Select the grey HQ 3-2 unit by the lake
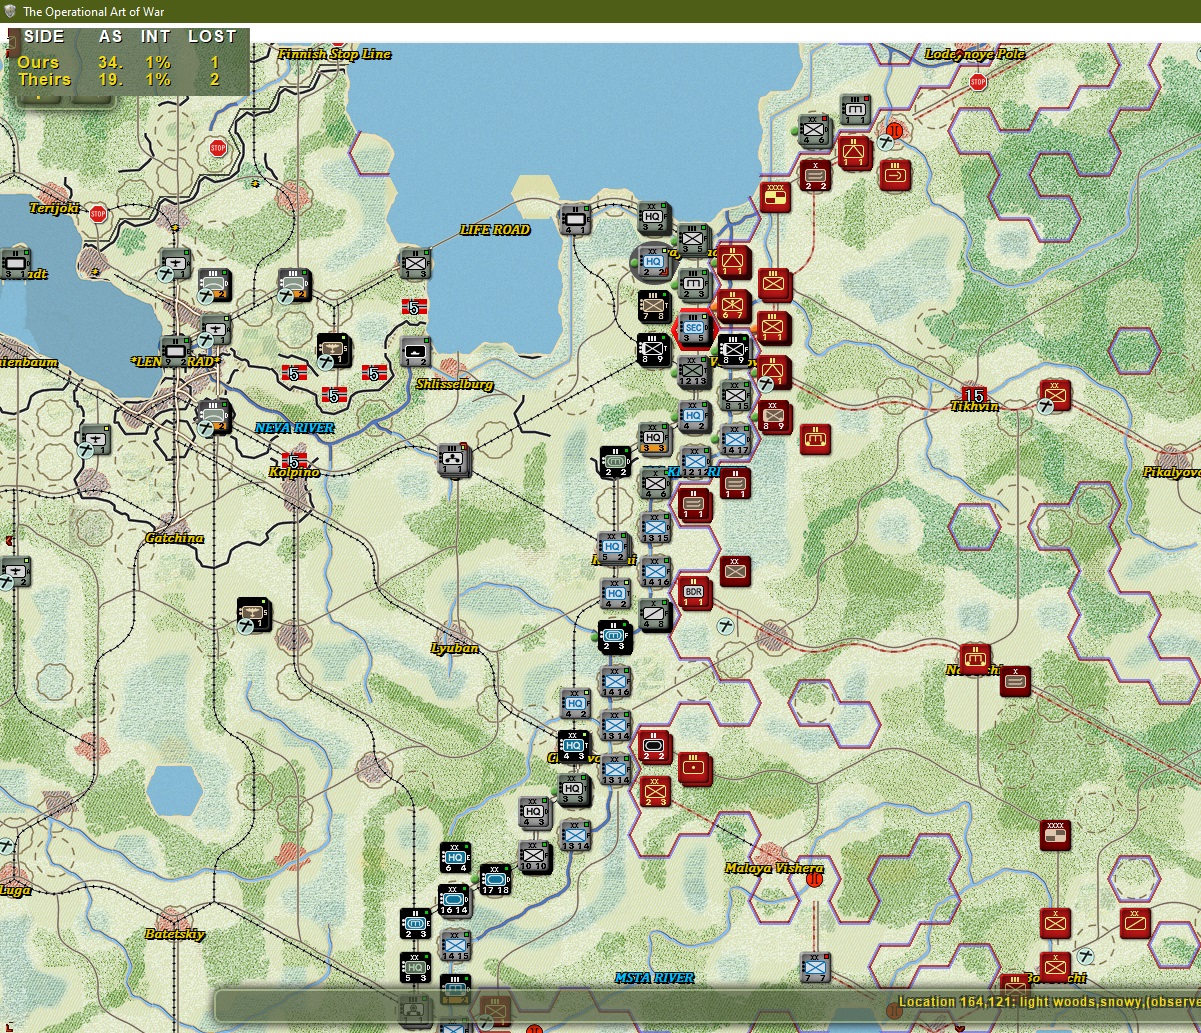This screenshot has width=1201, height=1033. coord(653,217)
